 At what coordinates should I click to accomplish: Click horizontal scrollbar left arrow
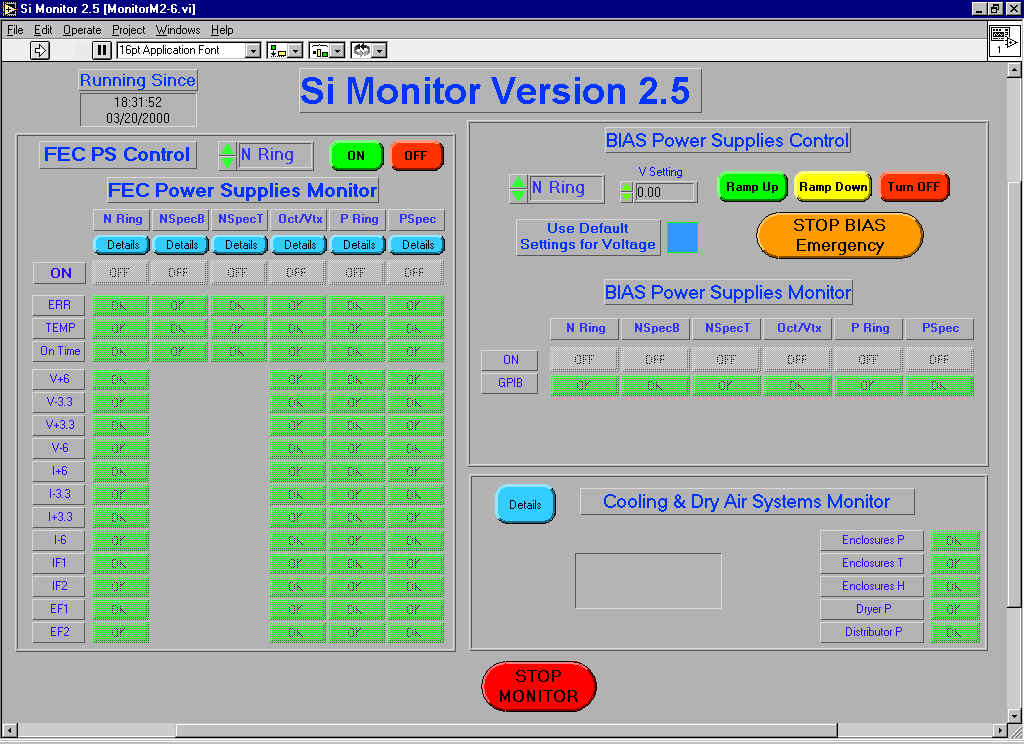(9, 730)
